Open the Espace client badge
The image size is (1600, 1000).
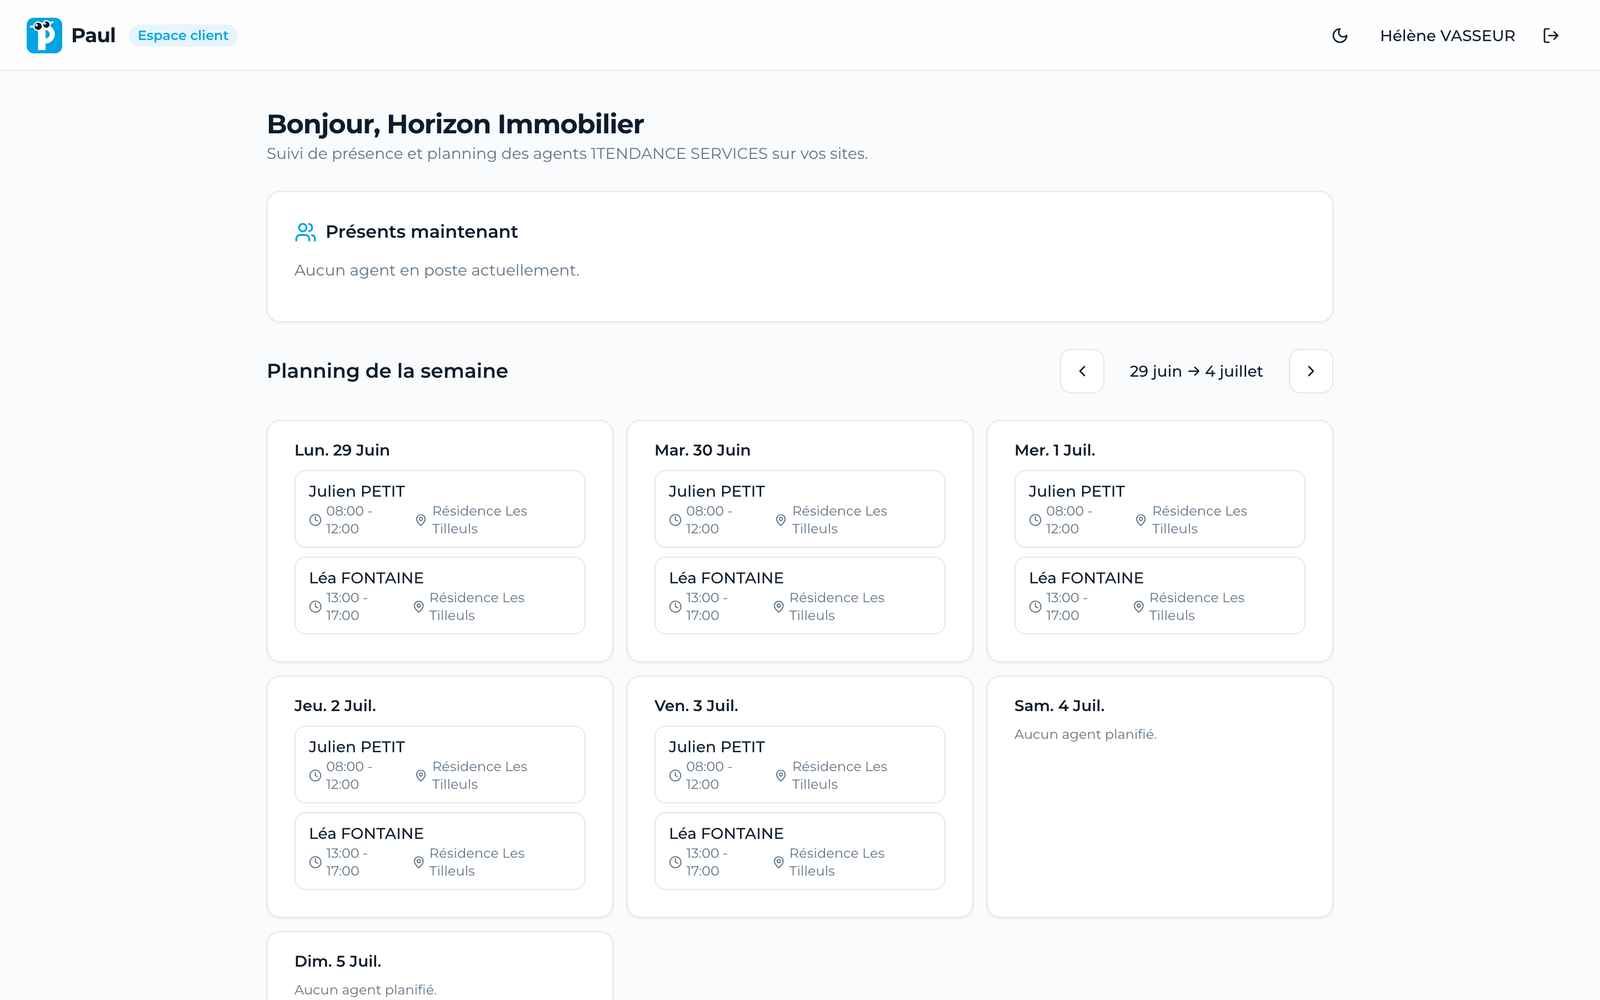[x=183, y=35]
